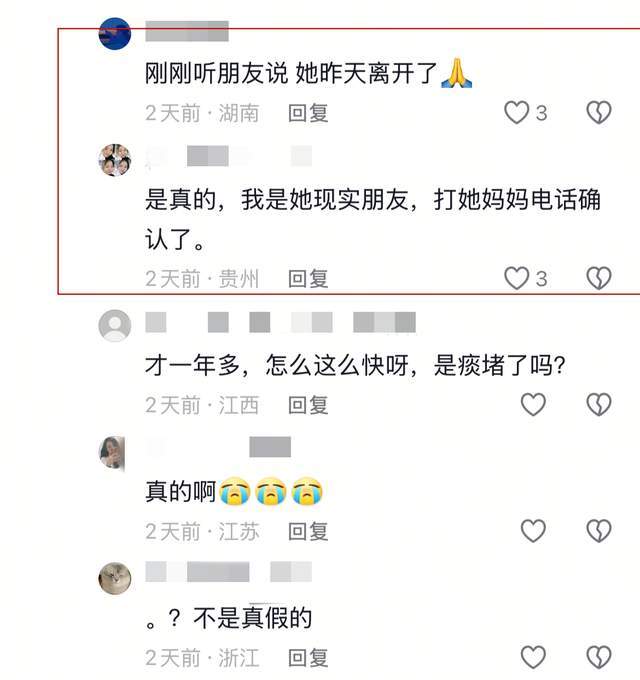Open the default gray avatar of Jiangxi commenter
640x680 pixels.
pyautogui.click(x=115, y=326)
